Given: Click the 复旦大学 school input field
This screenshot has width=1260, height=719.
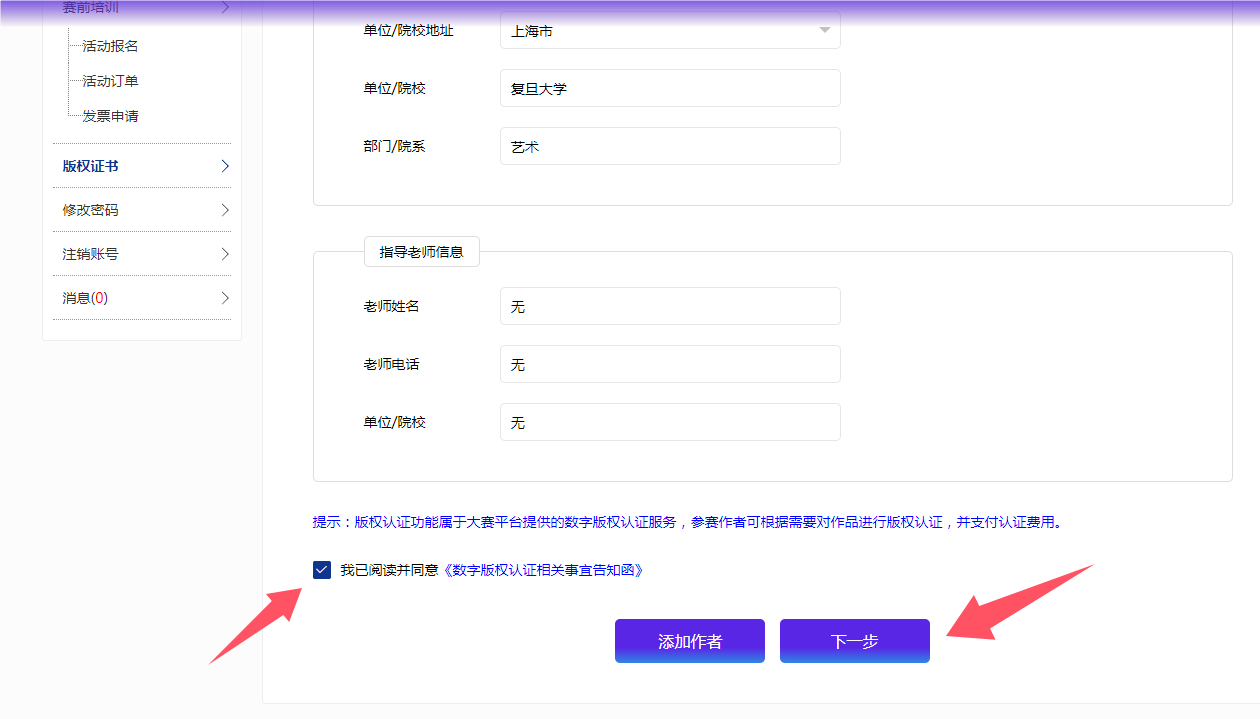Looking at the screenshot, I should pos(670,88).
